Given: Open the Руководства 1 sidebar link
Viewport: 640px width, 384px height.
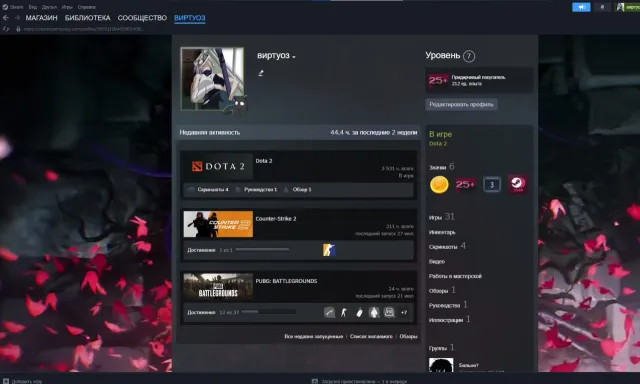Looking at the screenshot, I should (x=448, y=305).
